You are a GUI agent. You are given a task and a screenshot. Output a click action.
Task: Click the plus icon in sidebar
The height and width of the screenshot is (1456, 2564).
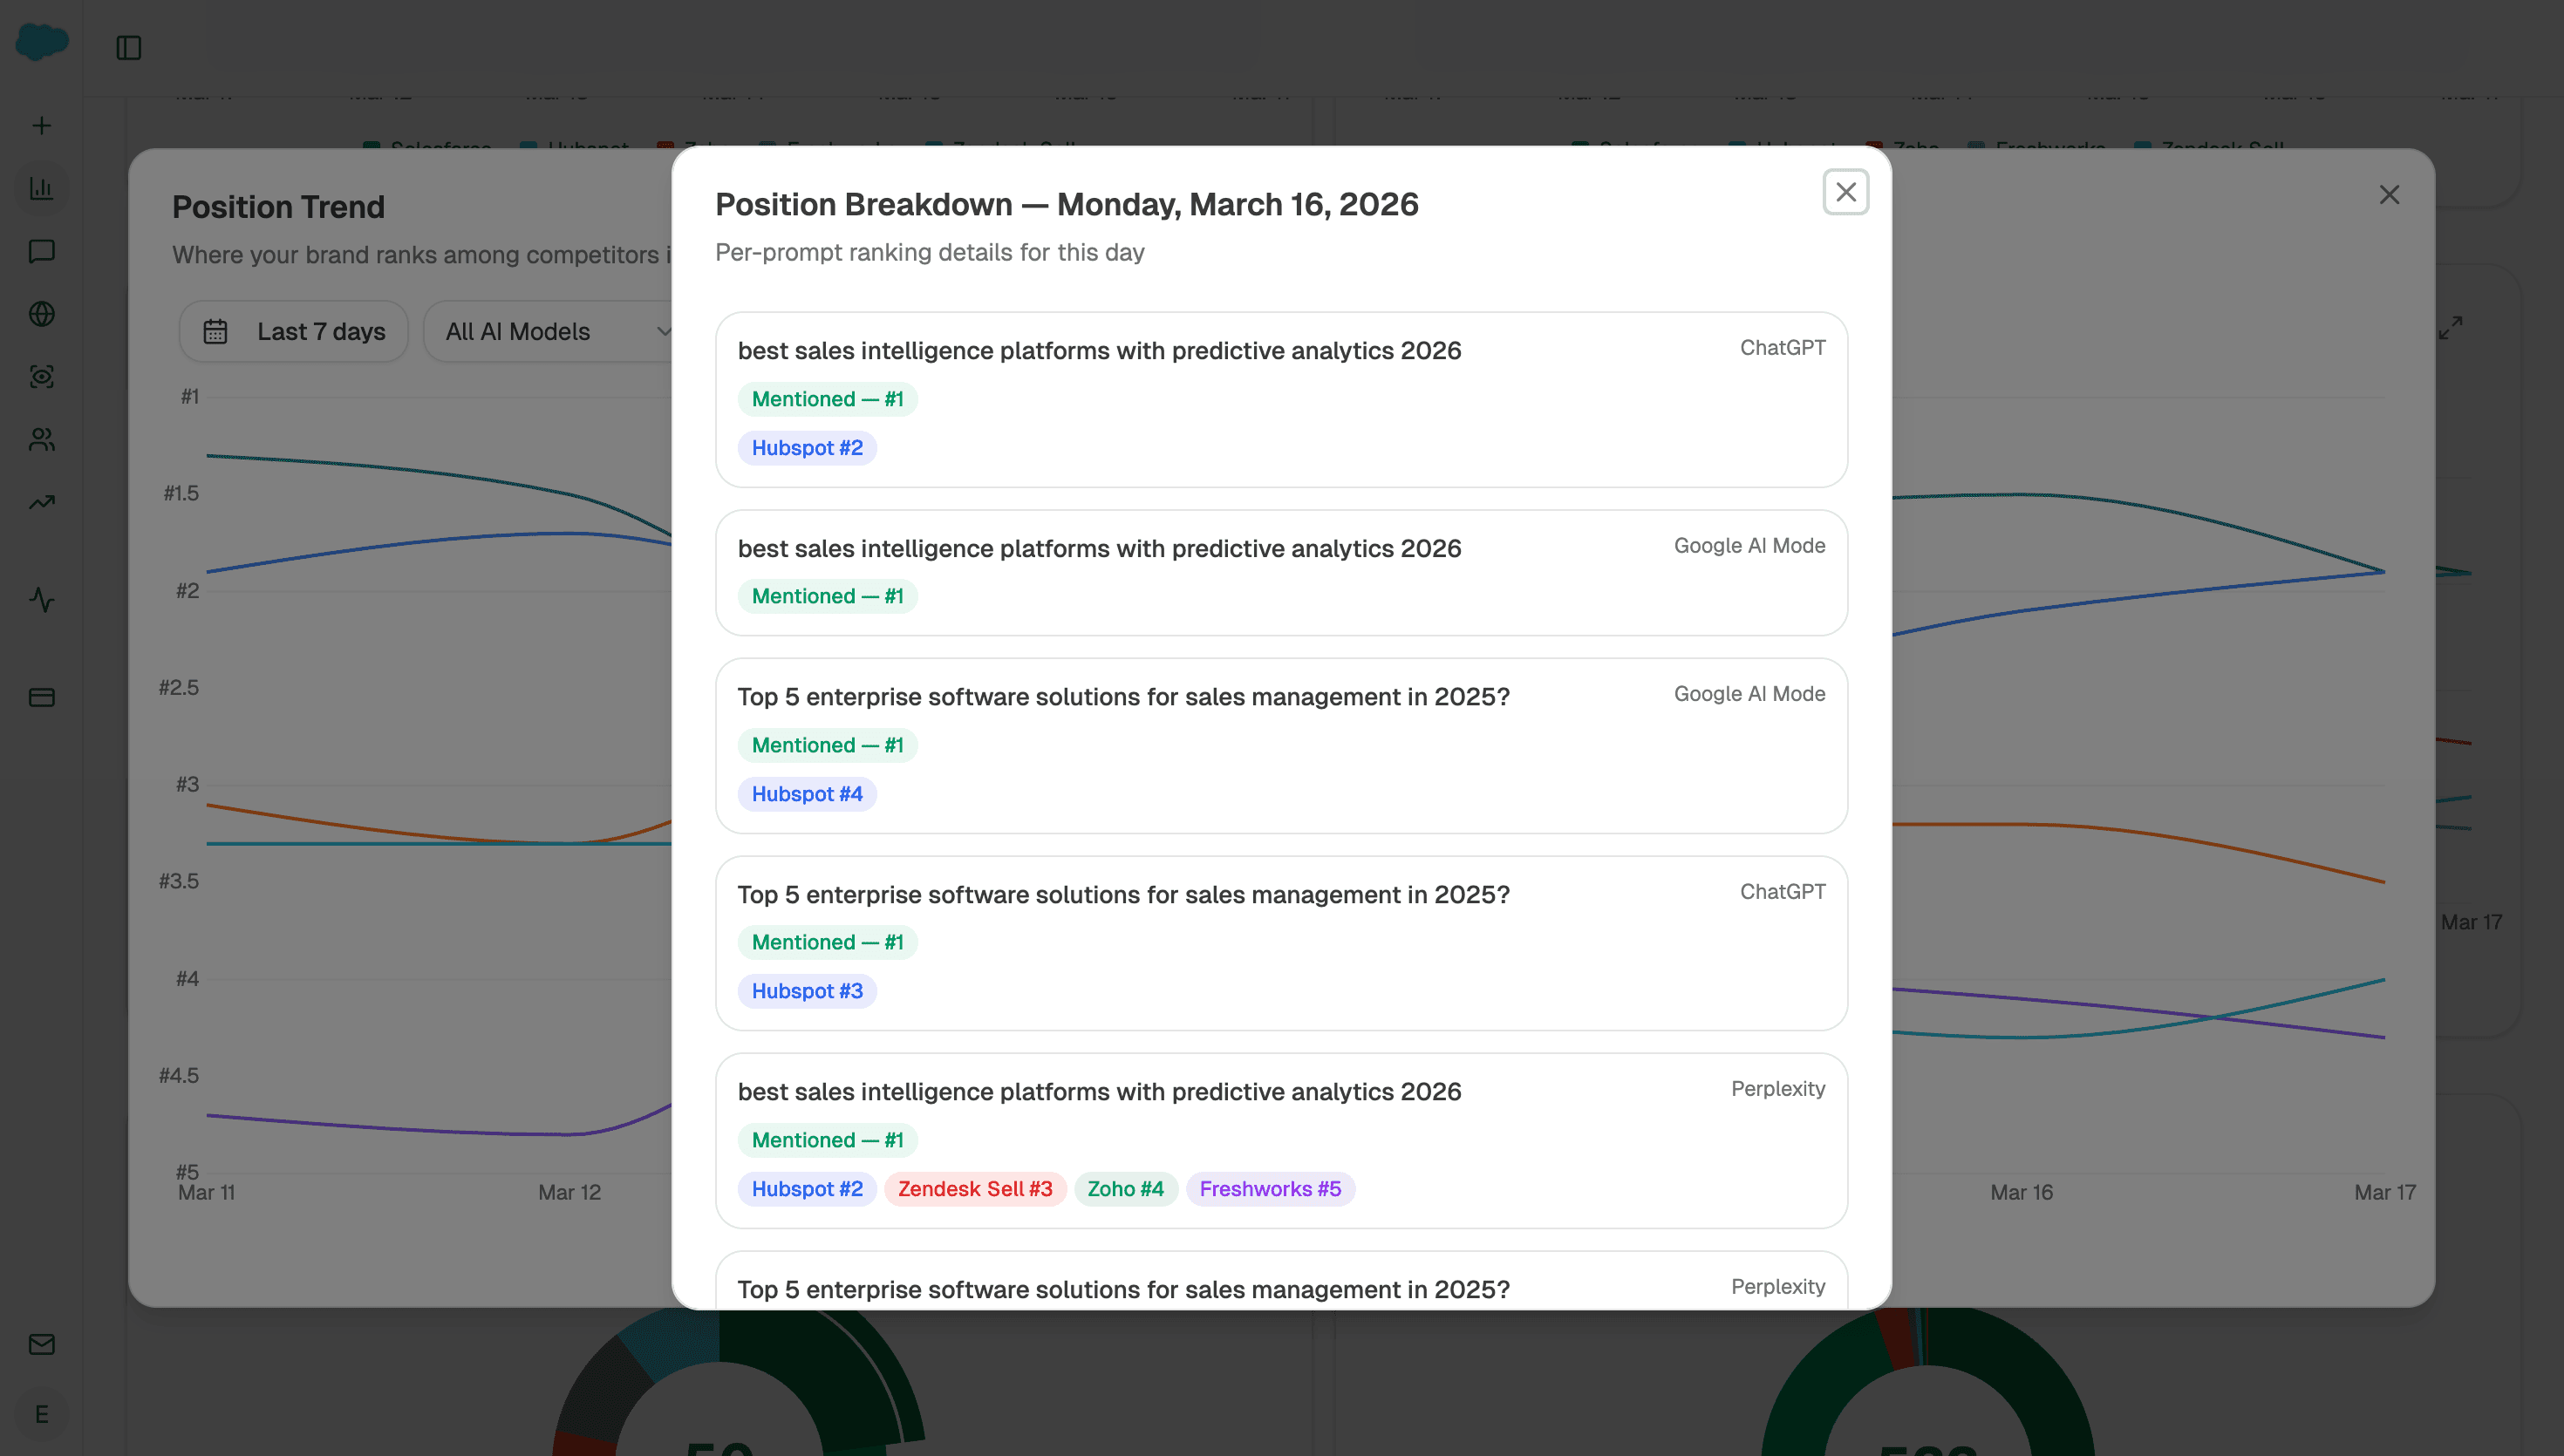[x=42, y=126]
